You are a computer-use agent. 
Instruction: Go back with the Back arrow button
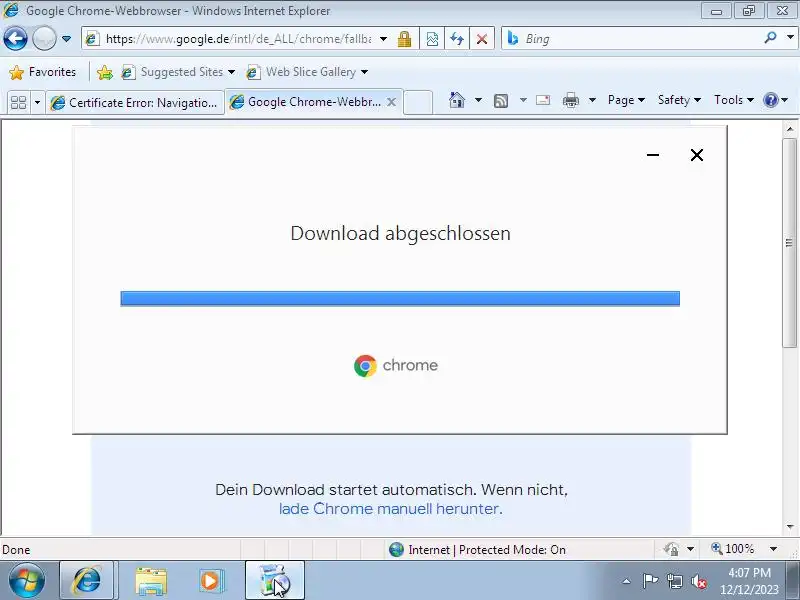[x=15, y=38]
